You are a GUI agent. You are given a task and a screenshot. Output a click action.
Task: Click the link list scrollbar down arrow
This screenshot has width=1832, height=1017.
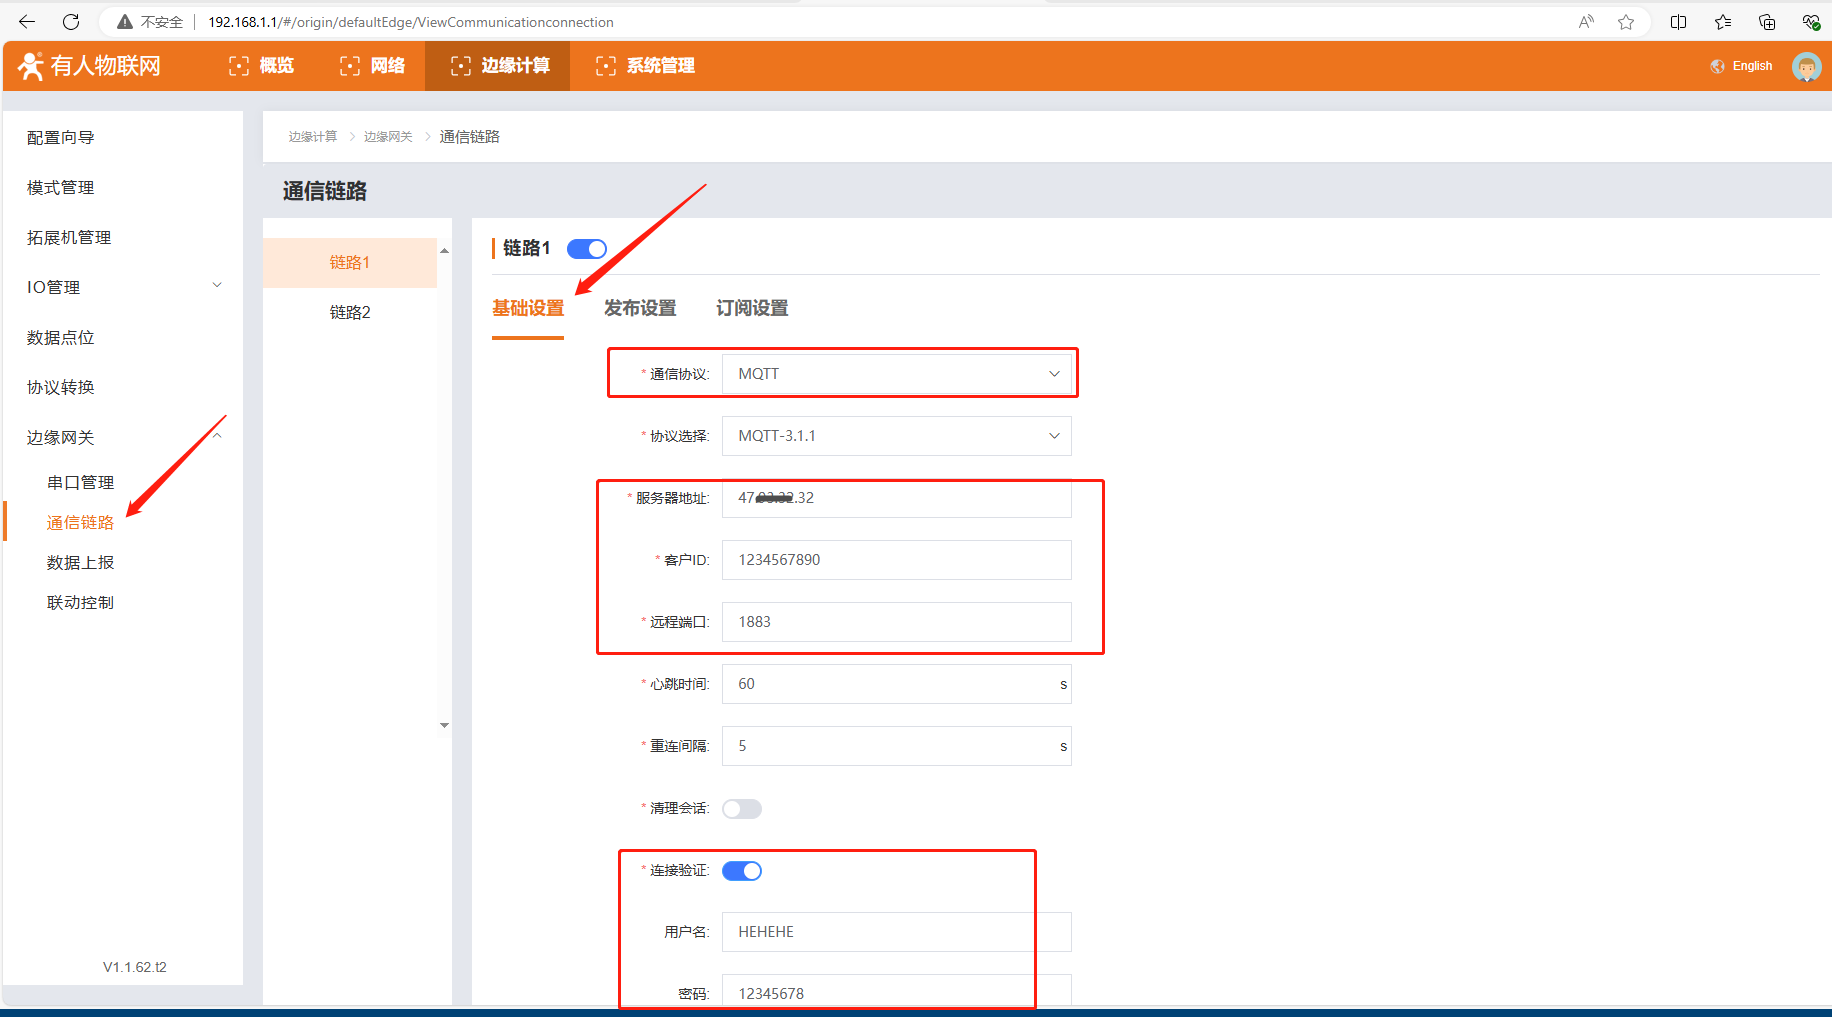444,725
